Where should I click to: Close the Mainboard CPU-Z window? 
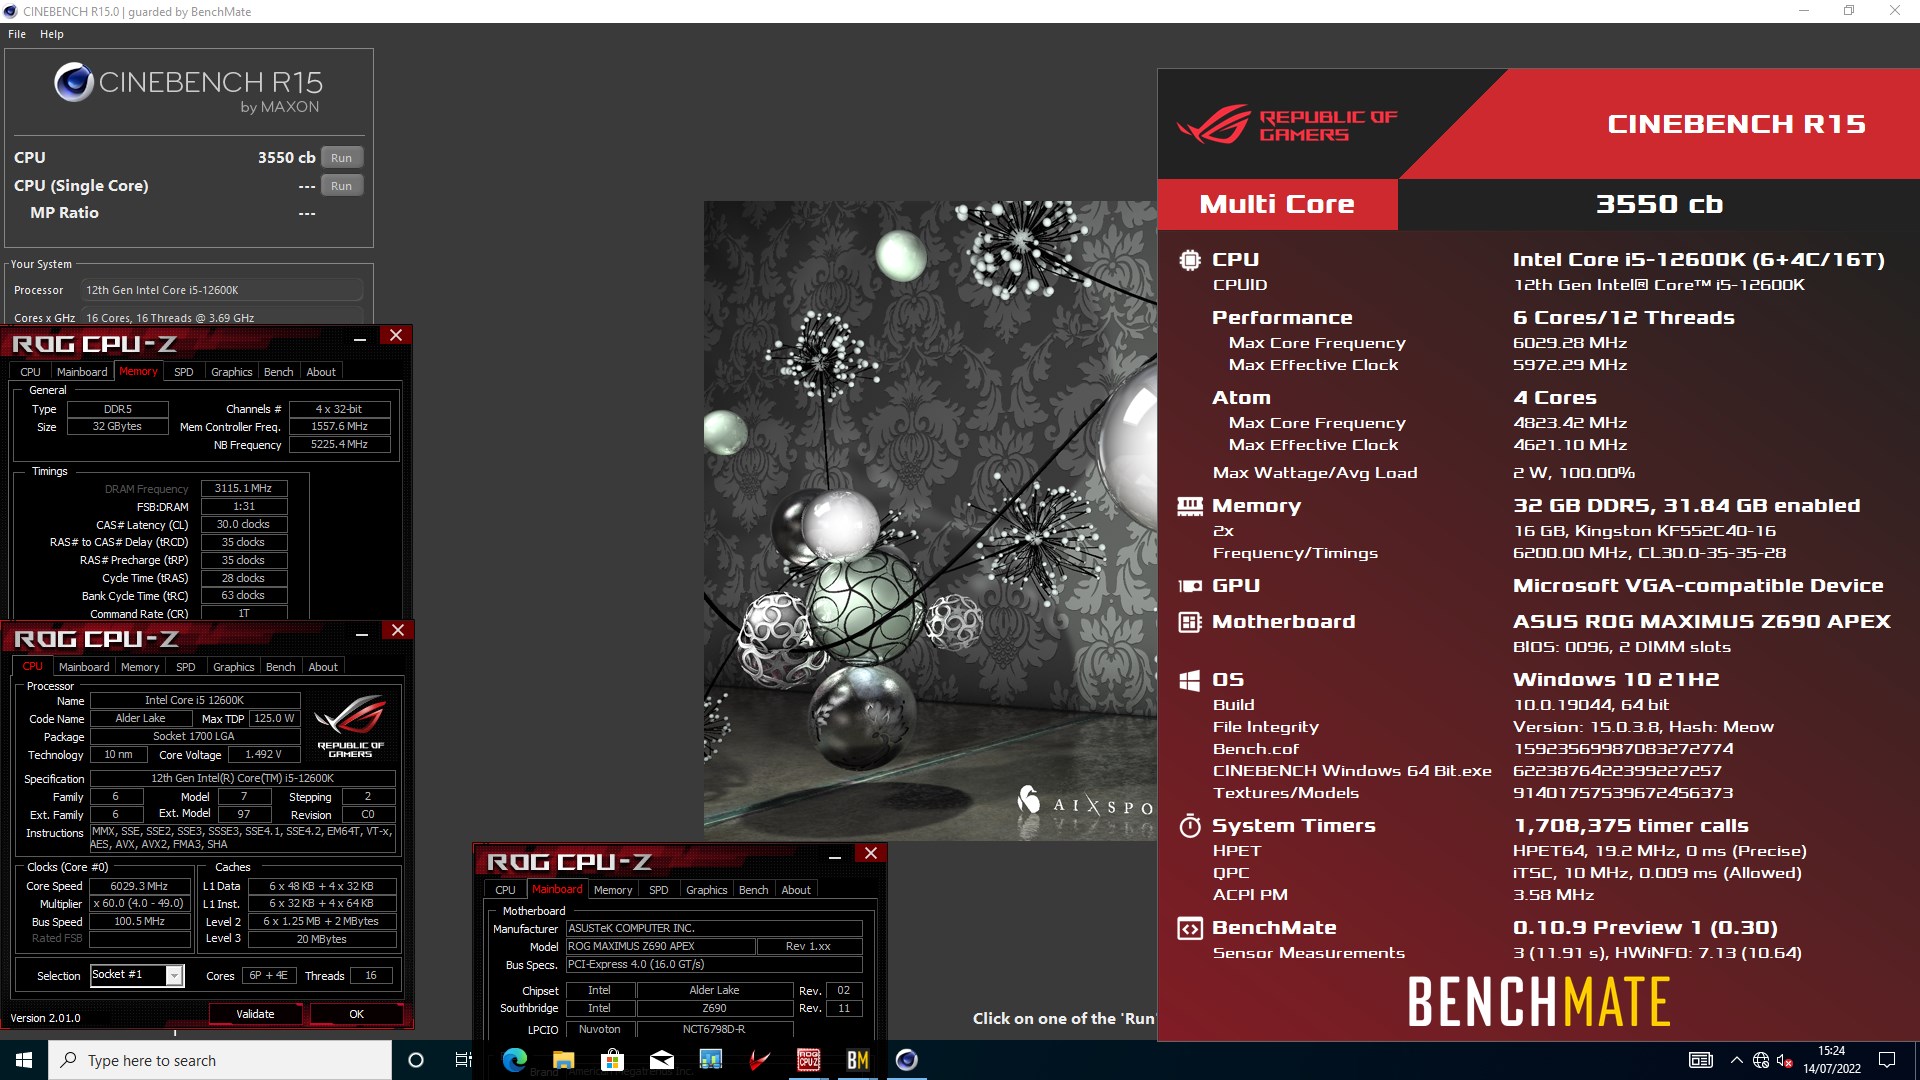[x=871, y=854]
